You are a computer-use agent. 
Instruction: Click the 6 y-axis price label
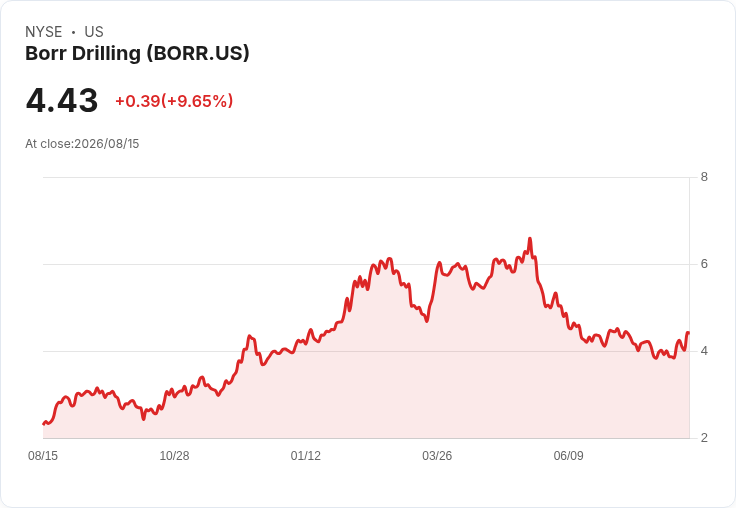pyautogui.click(x=704, y=264)
